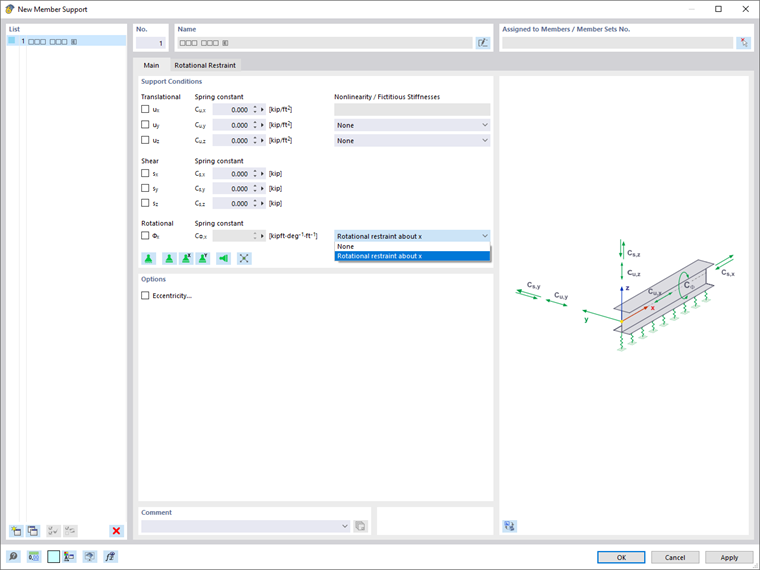The image size is (760, 570).
Task: Maximize the New Member Support window
Action: point(718,9)
